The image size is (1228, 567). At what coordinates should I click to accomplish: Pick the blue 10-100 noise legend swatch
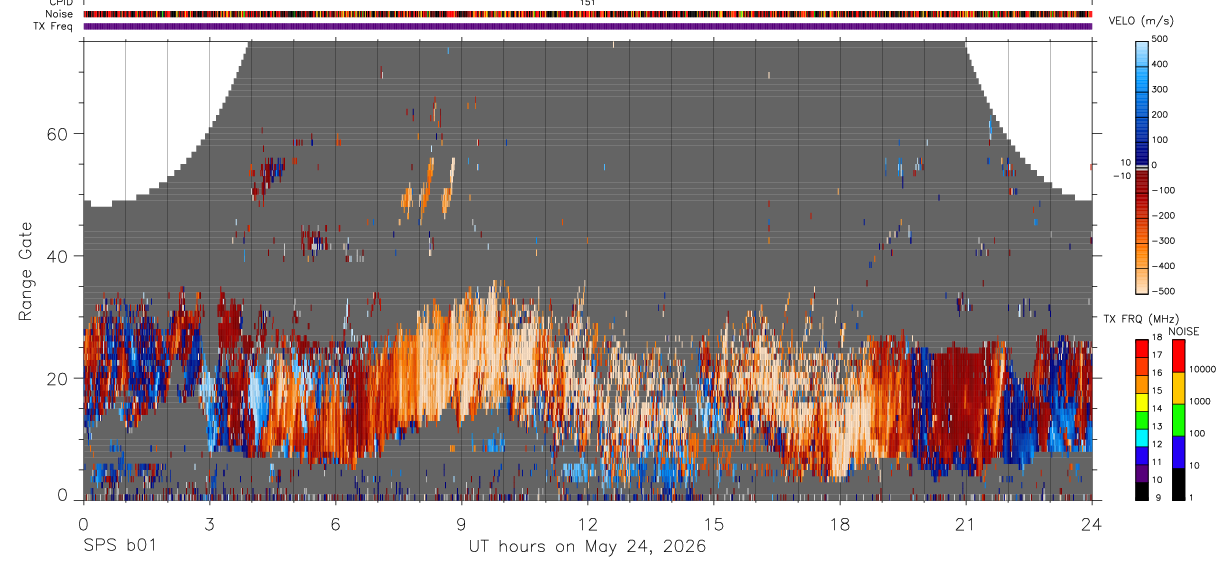(x=1177, y=451)
